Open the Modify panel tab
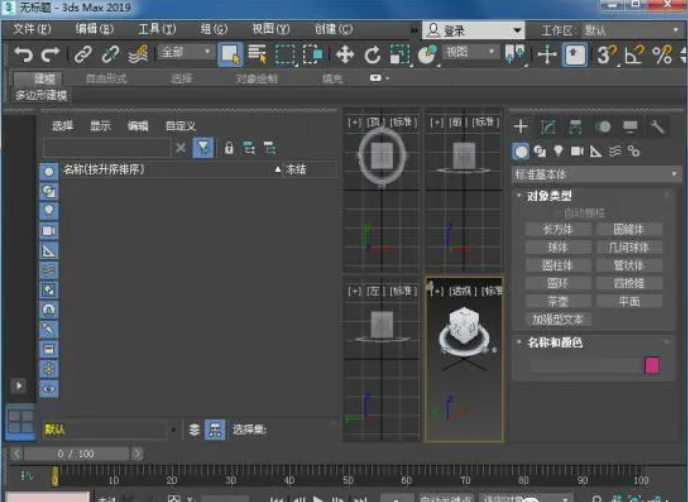 pos(548,127)
